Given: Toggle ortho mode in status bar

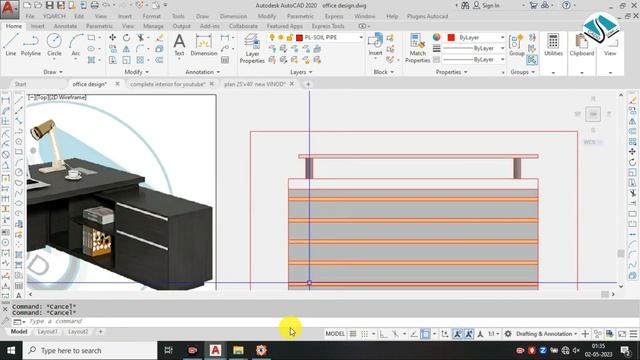Looking at the screenshot, I should (384, 334).
